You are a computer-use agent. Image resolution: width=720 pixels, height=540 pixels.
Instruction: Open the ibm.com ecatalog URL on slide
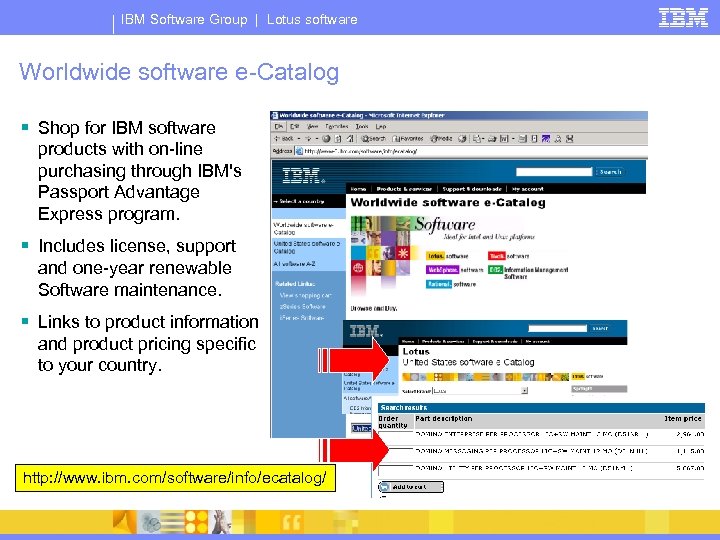pos(175,478)
